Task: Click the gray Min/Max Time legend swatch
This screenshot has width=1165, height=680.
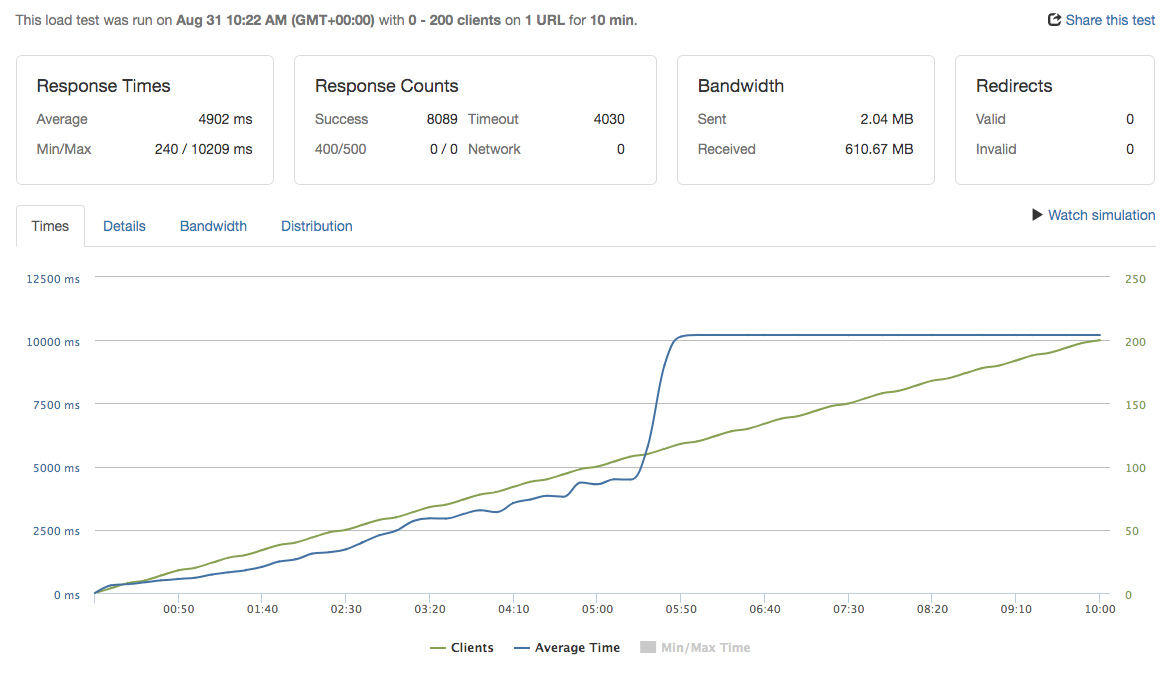Action: [x=647, y=647]
